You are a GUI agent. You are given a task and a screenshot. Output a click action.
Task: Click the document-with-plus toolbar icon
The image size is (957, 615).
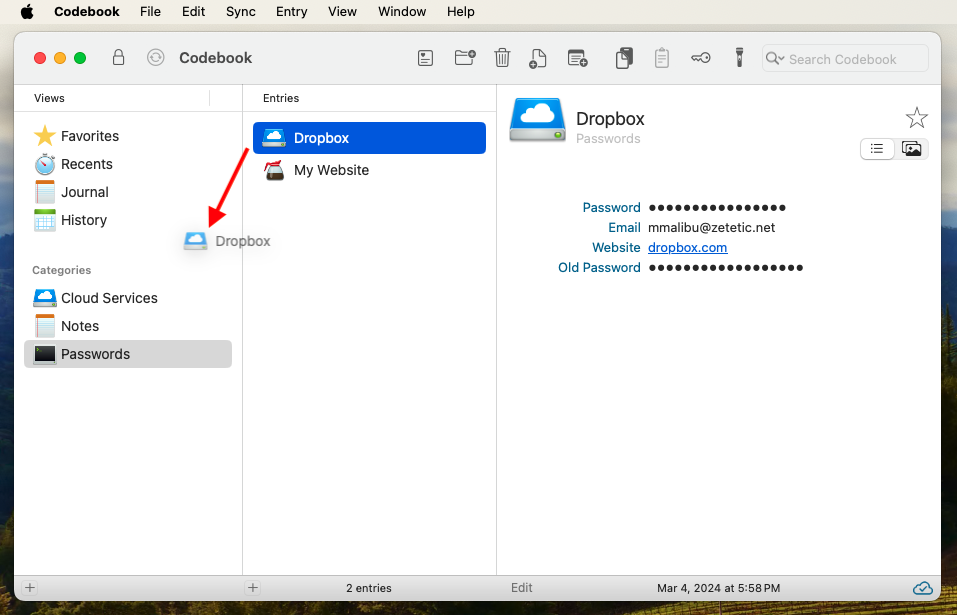(538, 59)
